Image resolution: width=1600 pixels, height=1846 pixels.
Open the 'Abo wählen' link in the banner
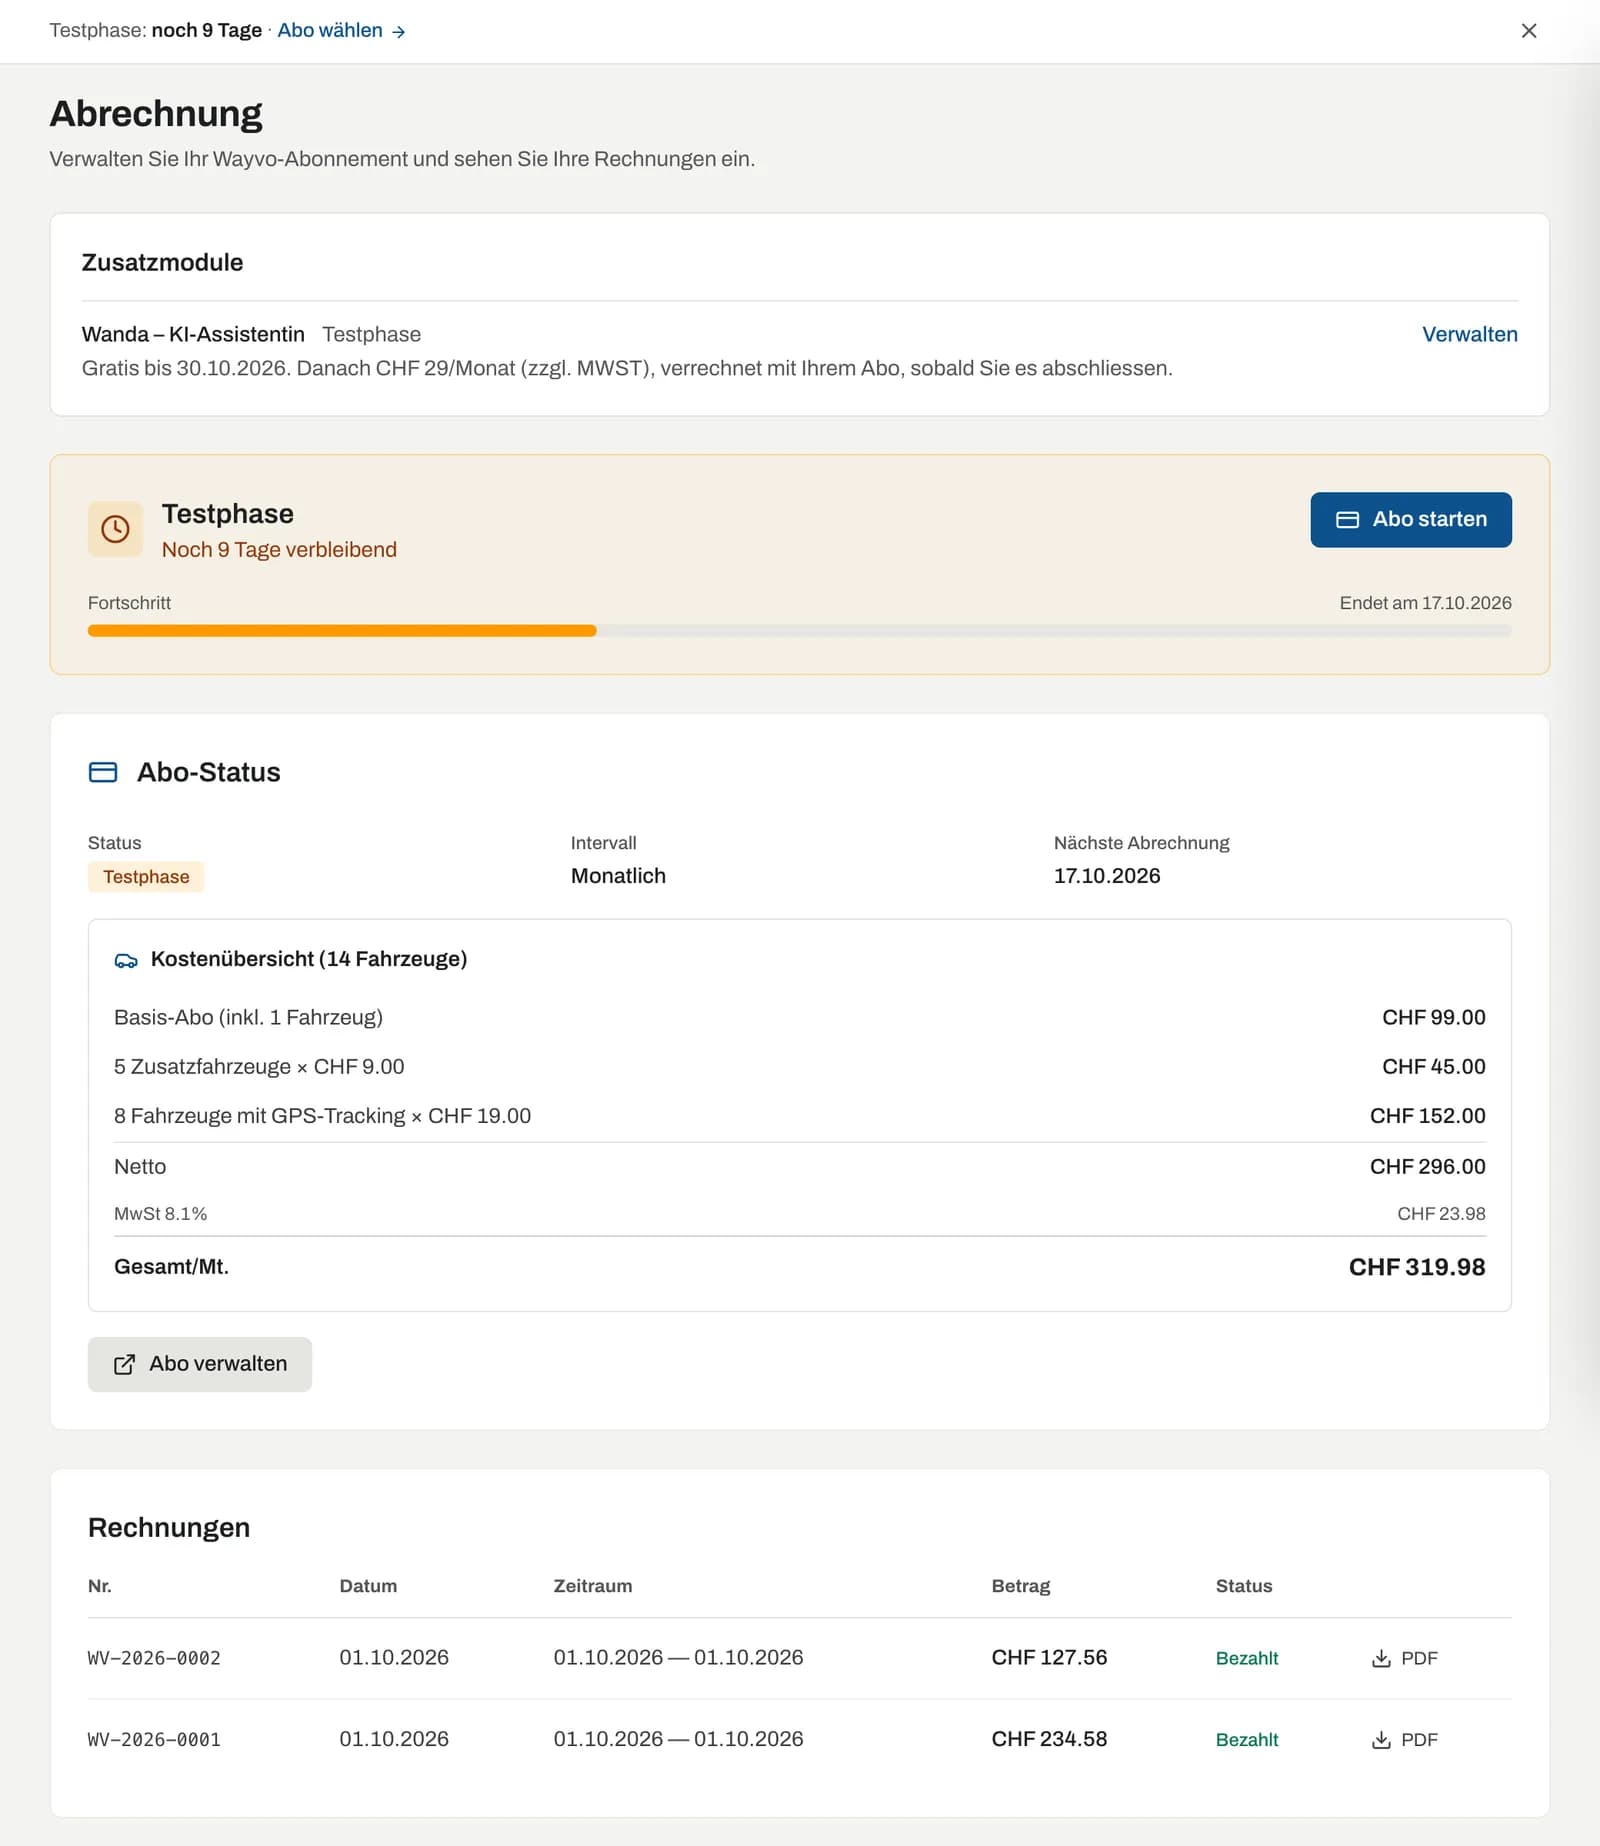pyautogui.click(x=341, y=31)
